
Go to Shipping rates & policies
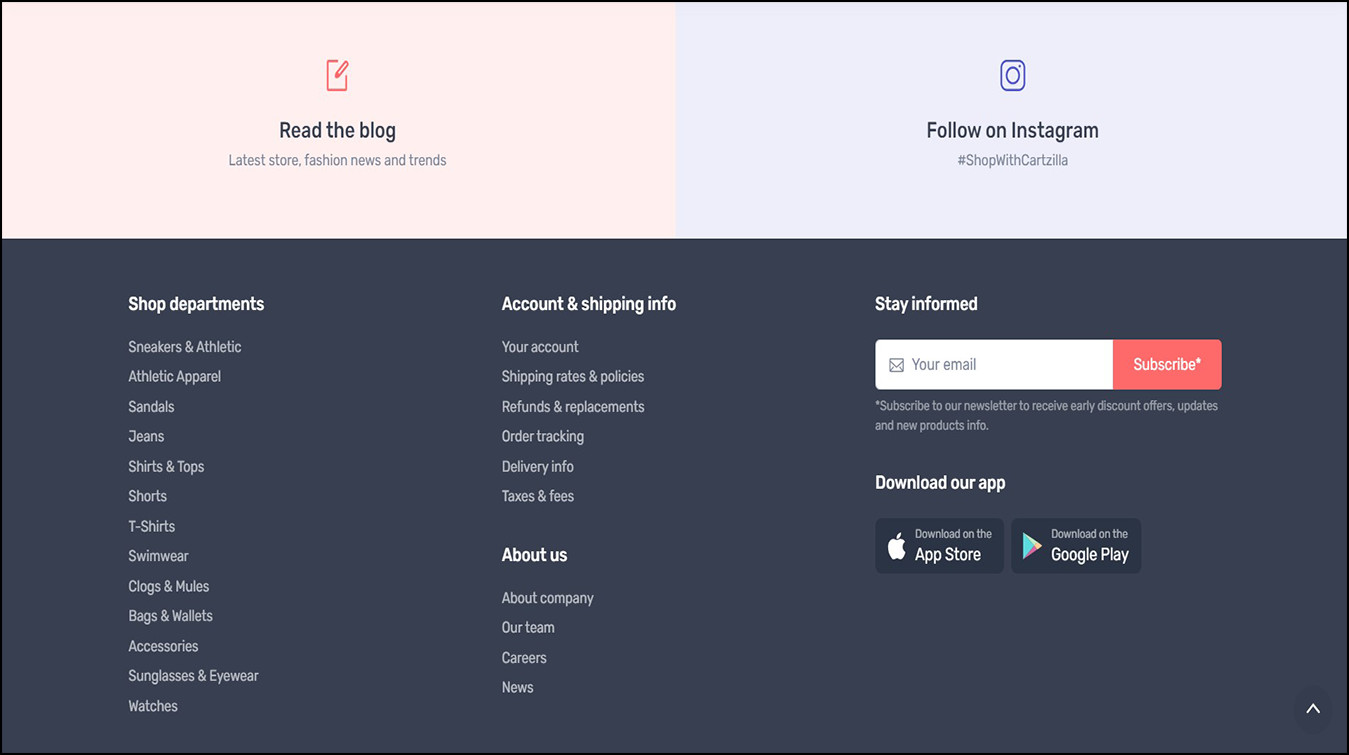point(572,377)
